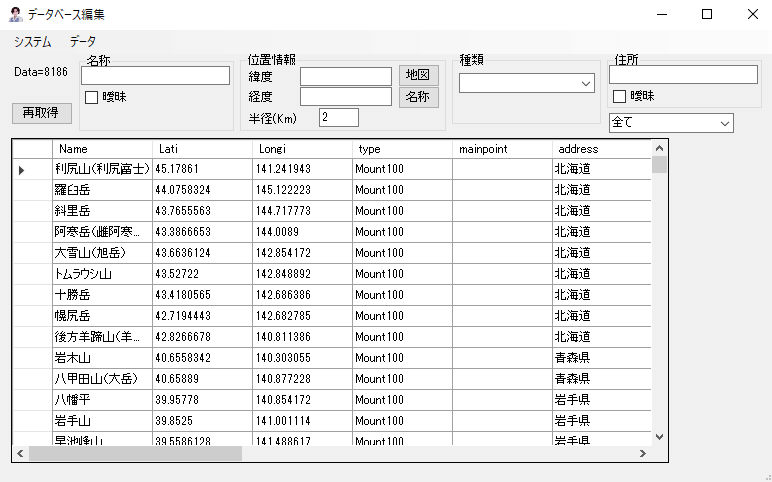Viewport: 772px width, 482px height.
Task: Click the horizontal scrollbar left arrow
Action: pyautogui.click(x=21, y=453)
